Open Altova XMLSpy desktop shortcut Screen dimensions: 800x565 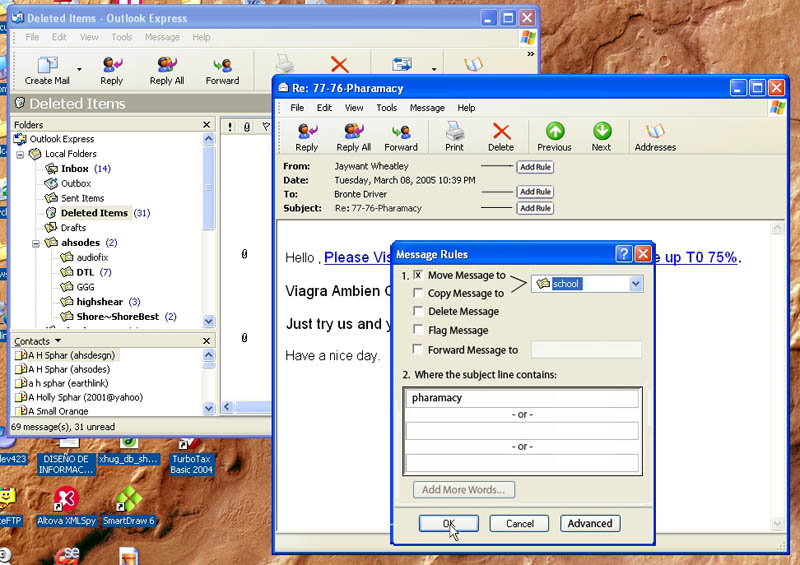(x=66, y=506)
